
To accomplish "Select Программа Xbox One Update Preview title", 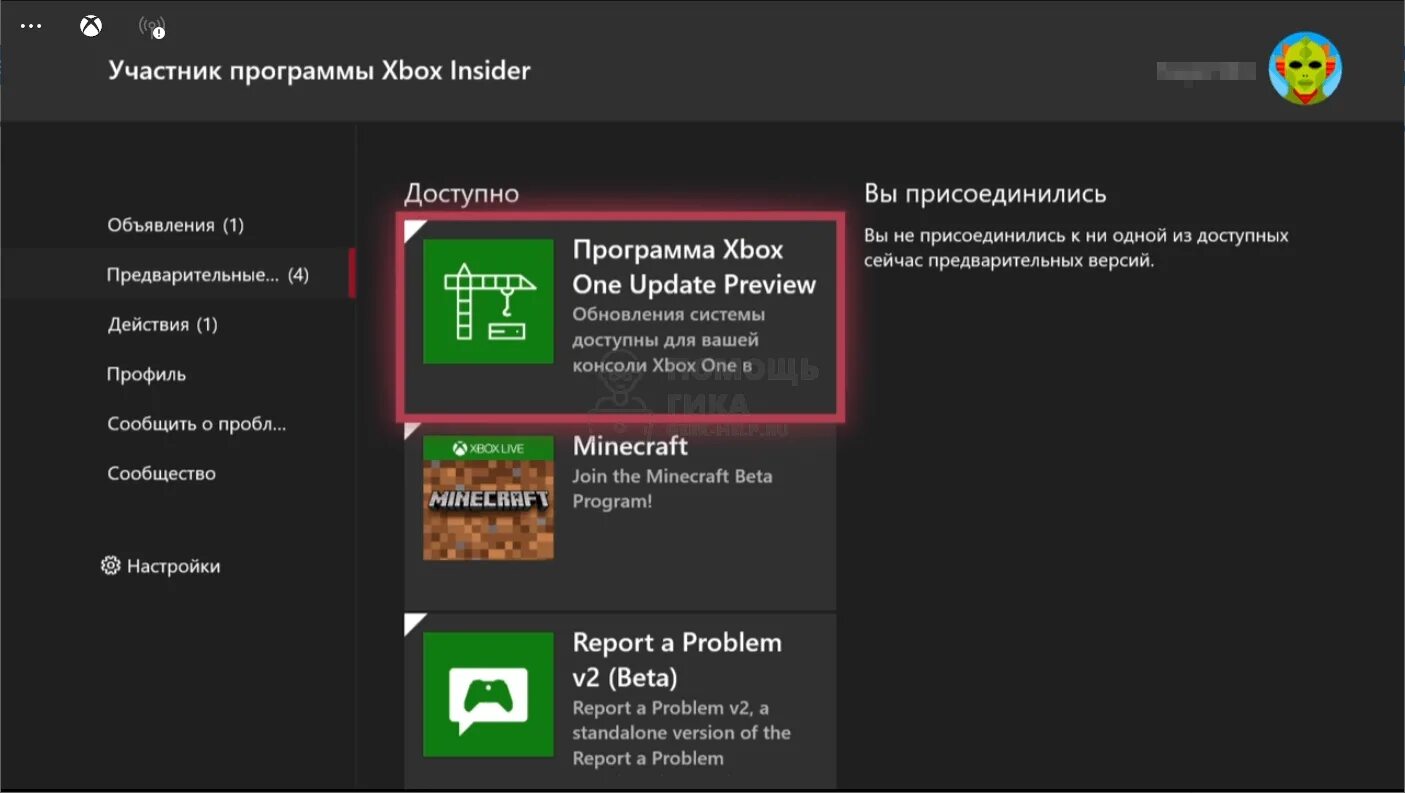I will point(694,267).
